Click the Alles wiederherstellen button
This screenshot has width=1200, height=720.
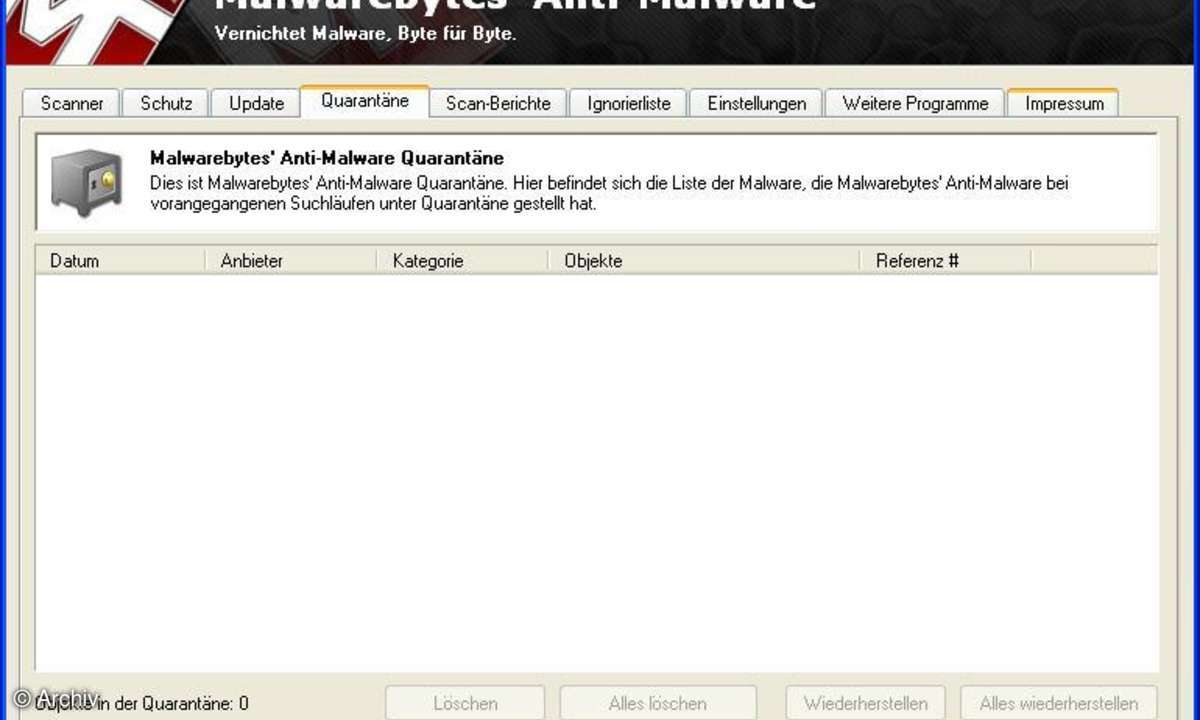(x=1058, y=703)
